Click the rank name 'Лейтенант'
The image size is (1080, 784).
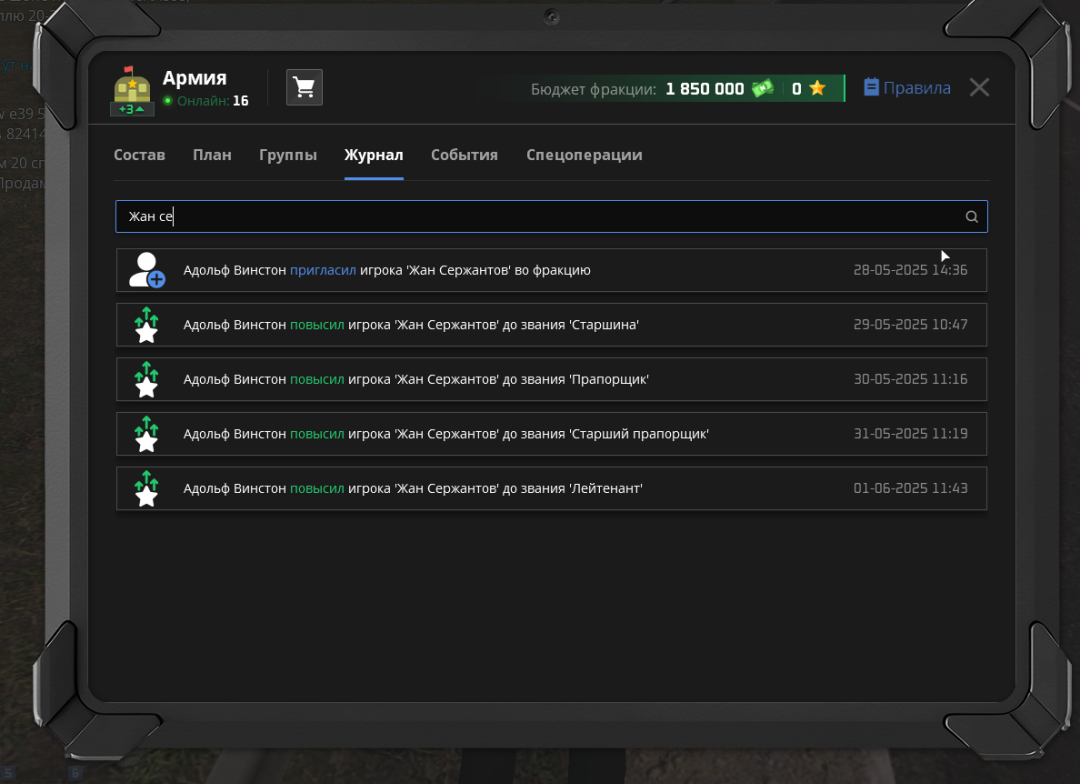(x=605, y=488)
